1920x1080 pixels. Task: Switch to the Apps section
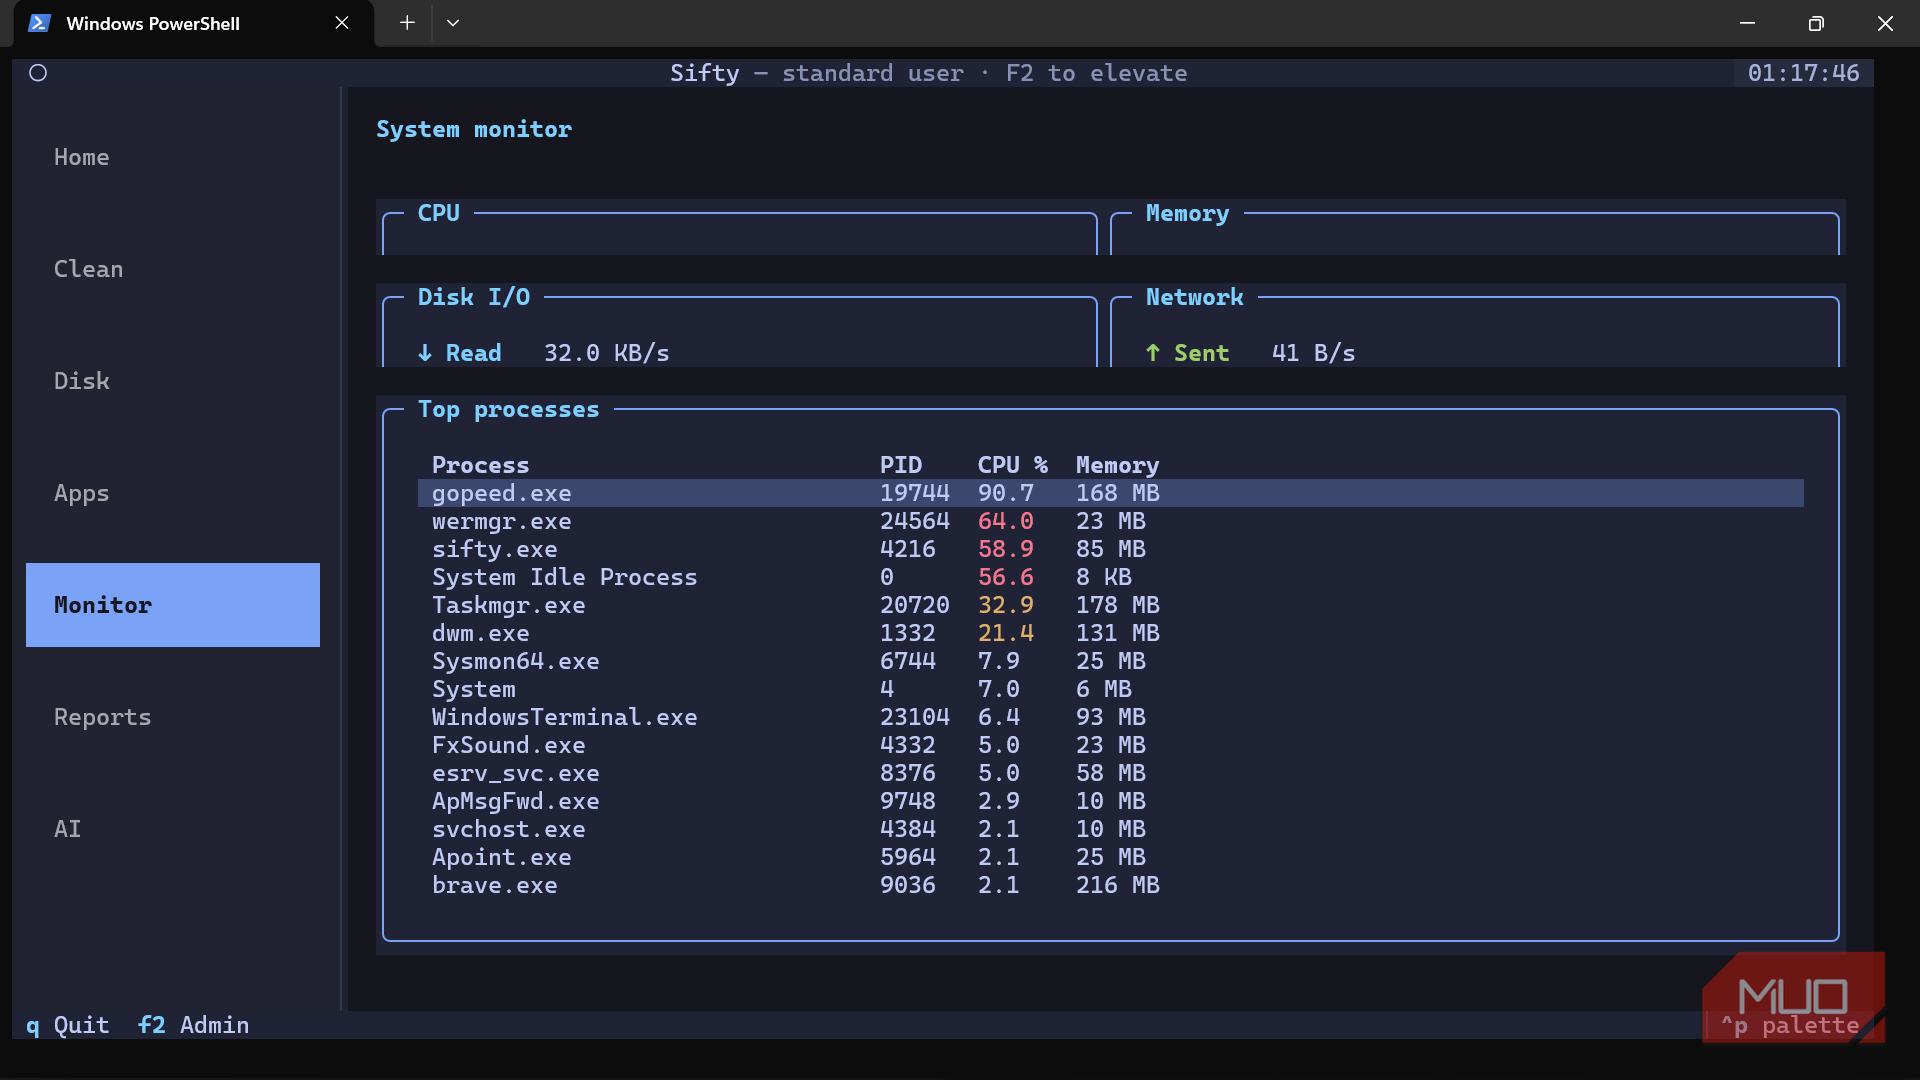click(x=173, y=493)
